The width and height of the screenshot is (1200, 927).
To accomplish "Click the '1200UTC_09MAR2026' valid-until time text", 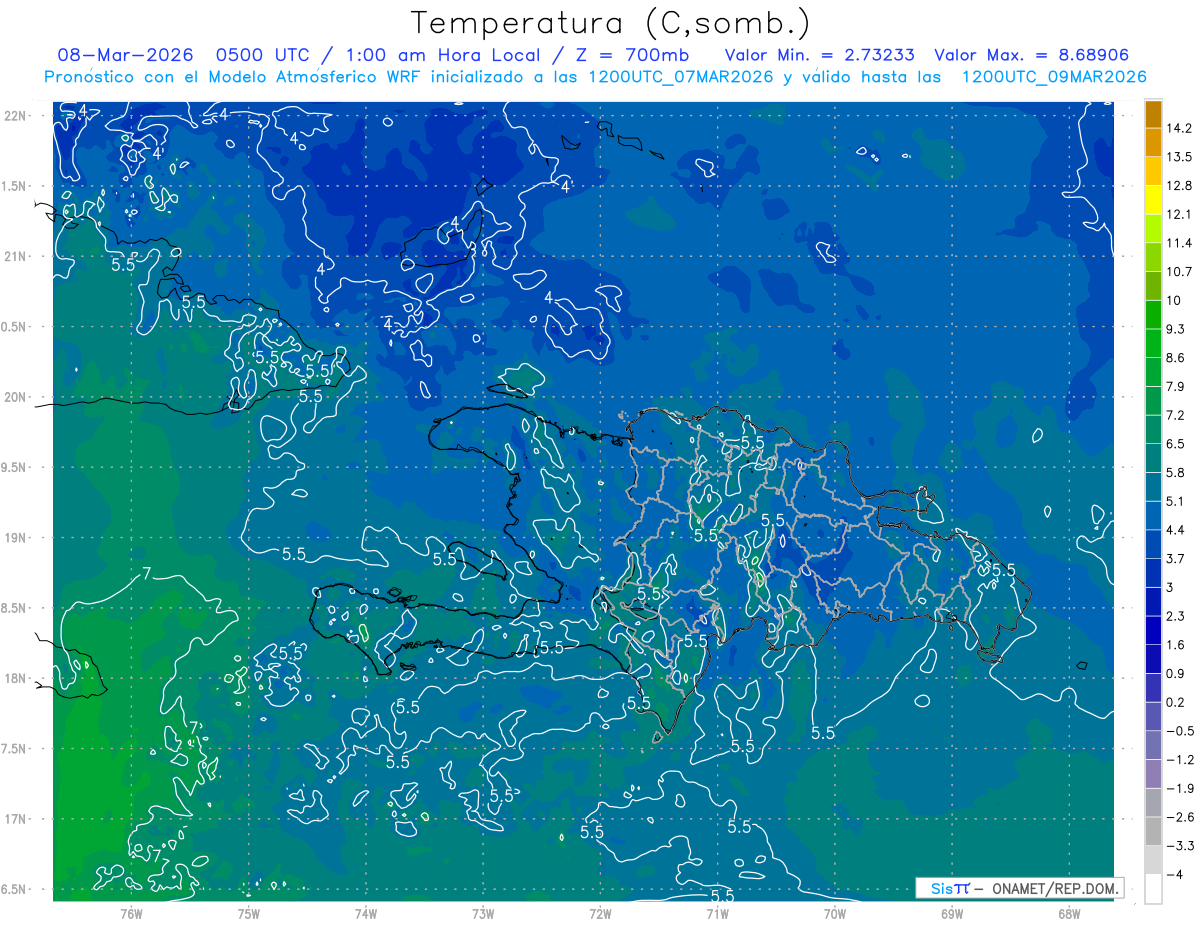I will coord(1053,77).
